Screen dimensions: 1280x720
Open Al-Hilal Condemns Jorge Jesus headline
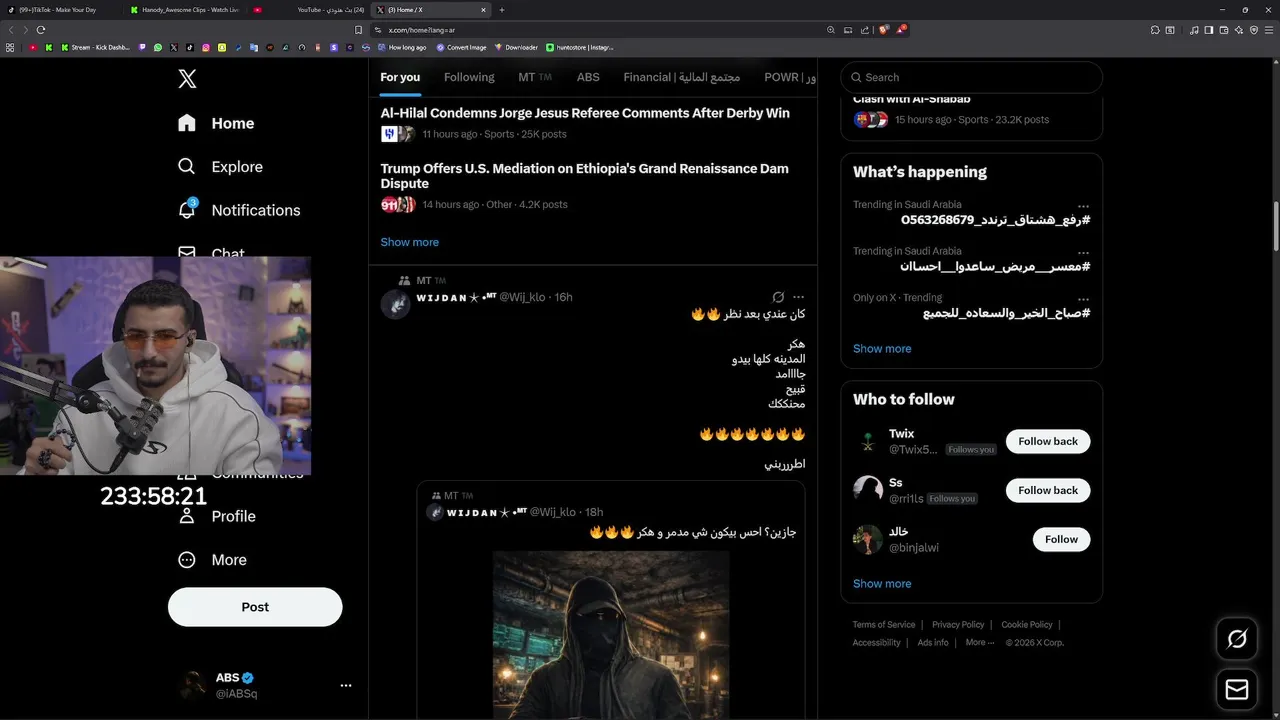pyautogui.click(x=585, y=113)
